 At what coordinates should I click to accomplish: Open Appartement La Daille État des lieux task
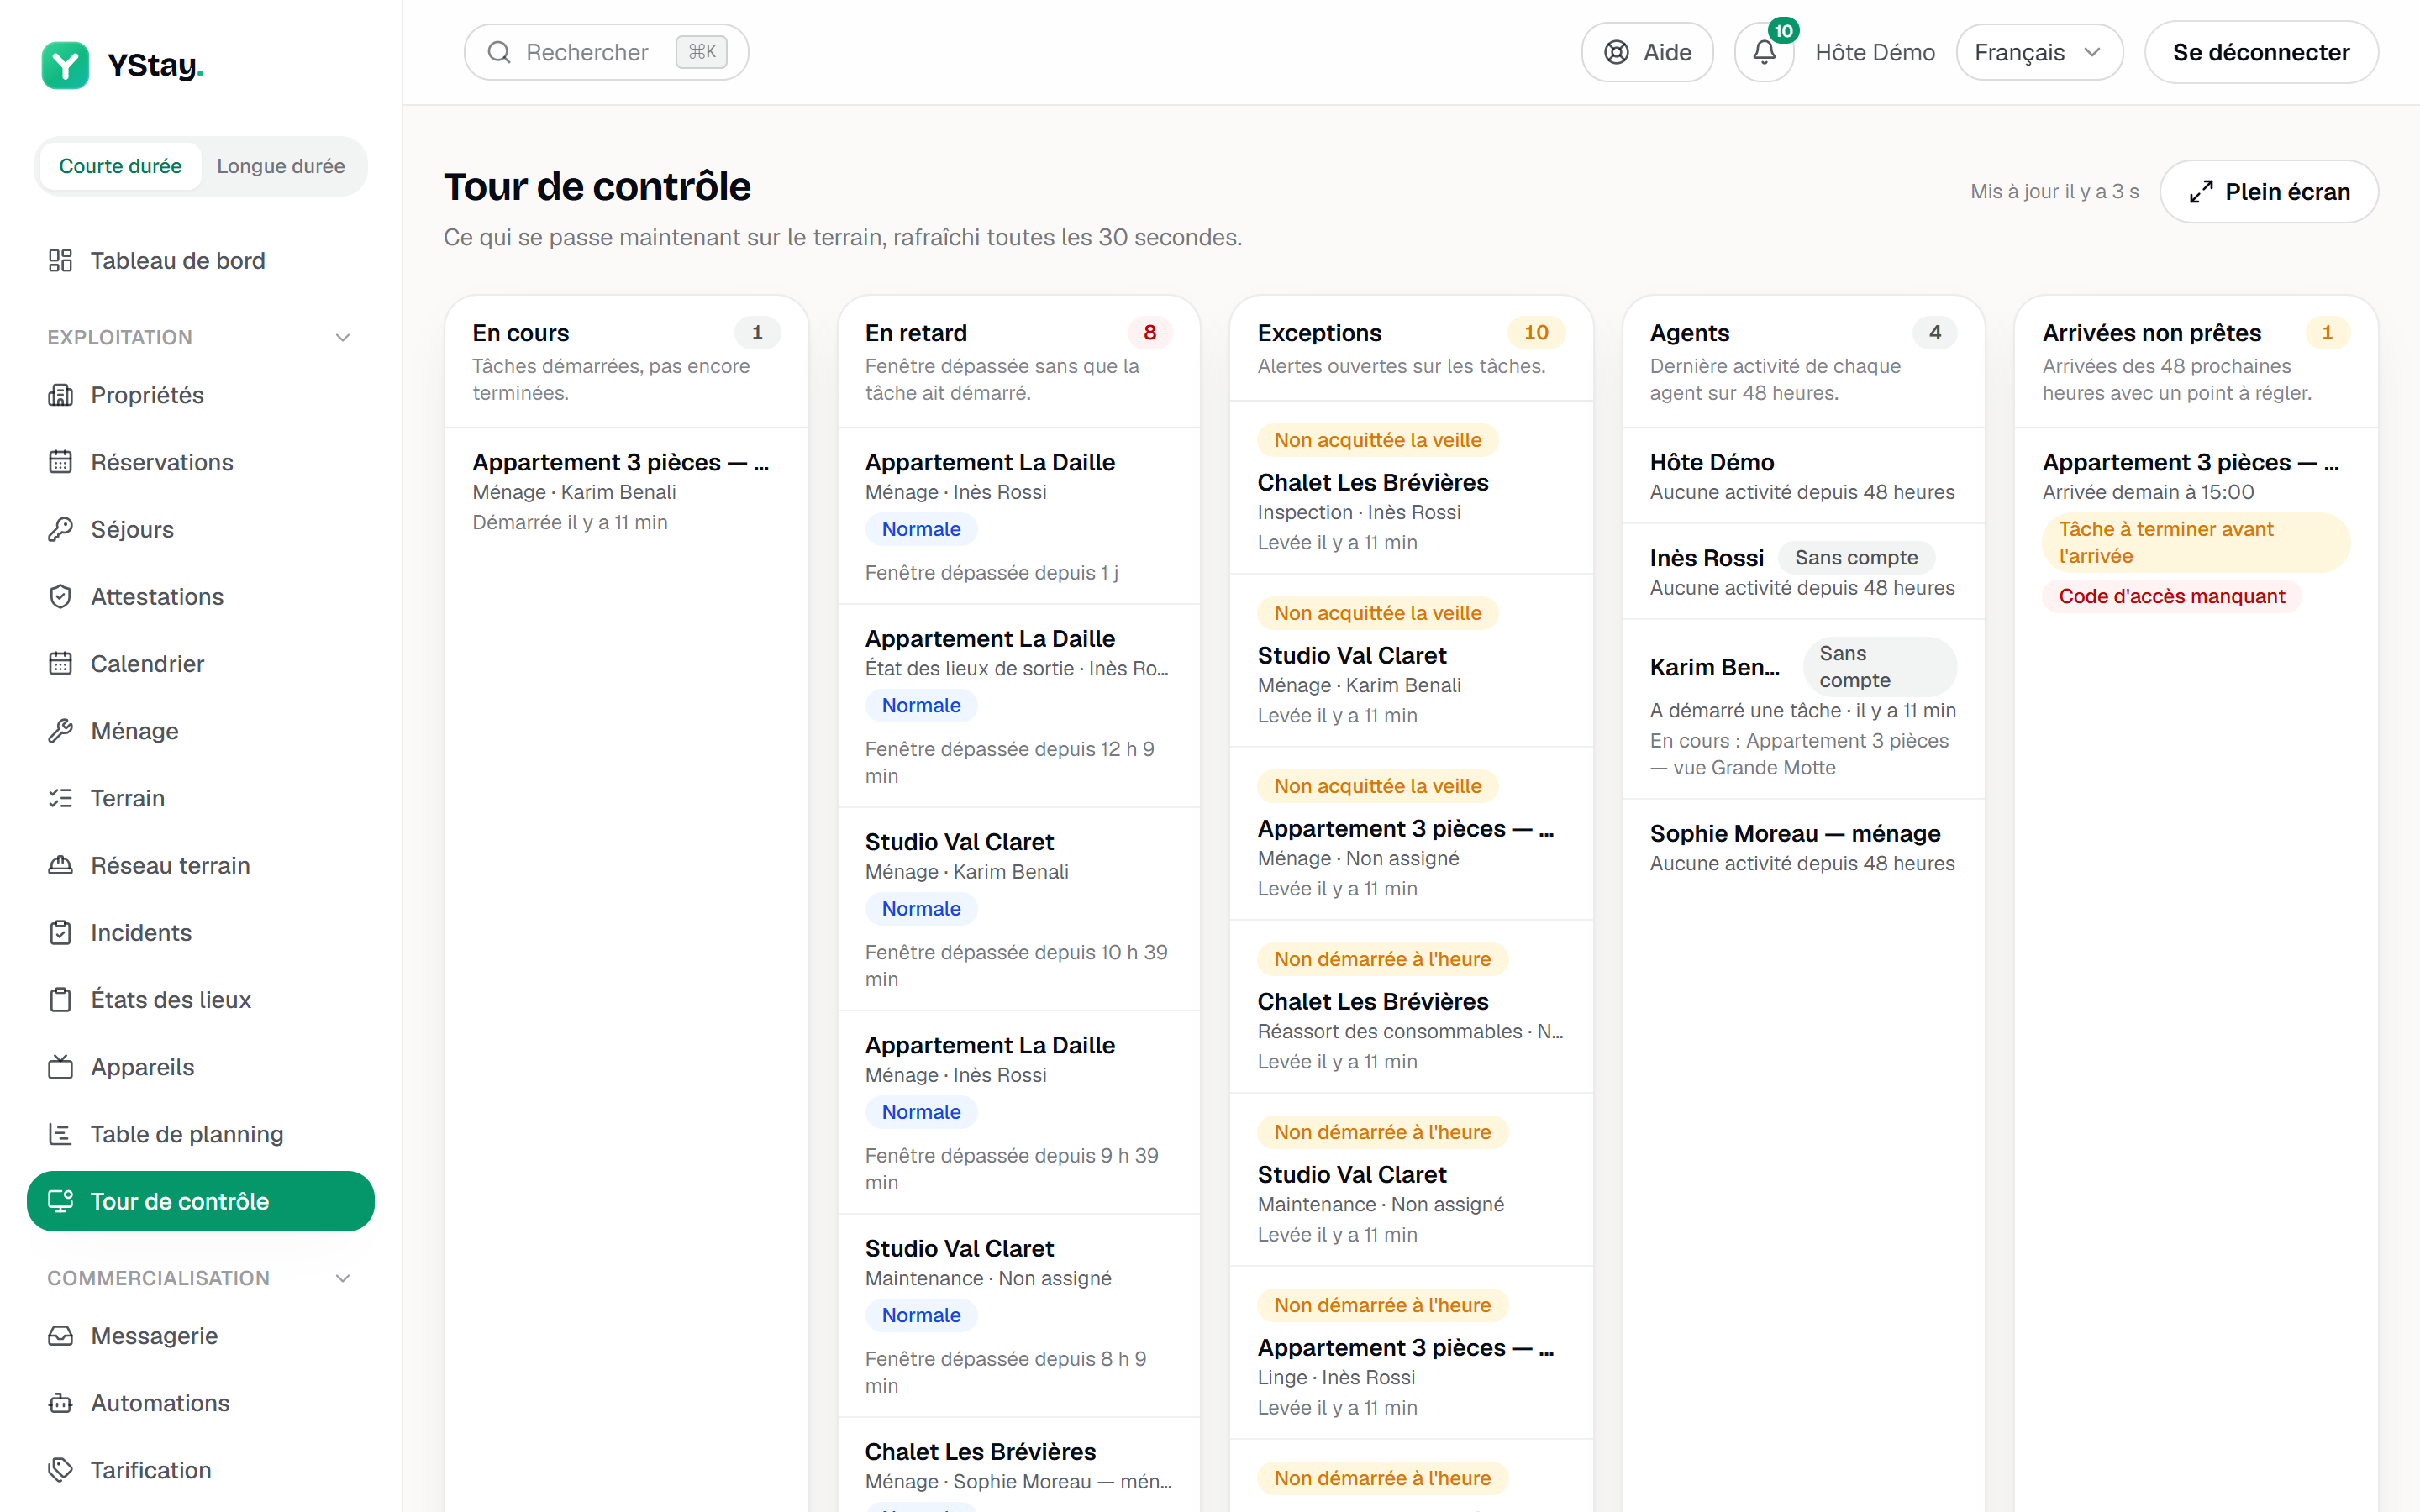[x=1018, y=706]
